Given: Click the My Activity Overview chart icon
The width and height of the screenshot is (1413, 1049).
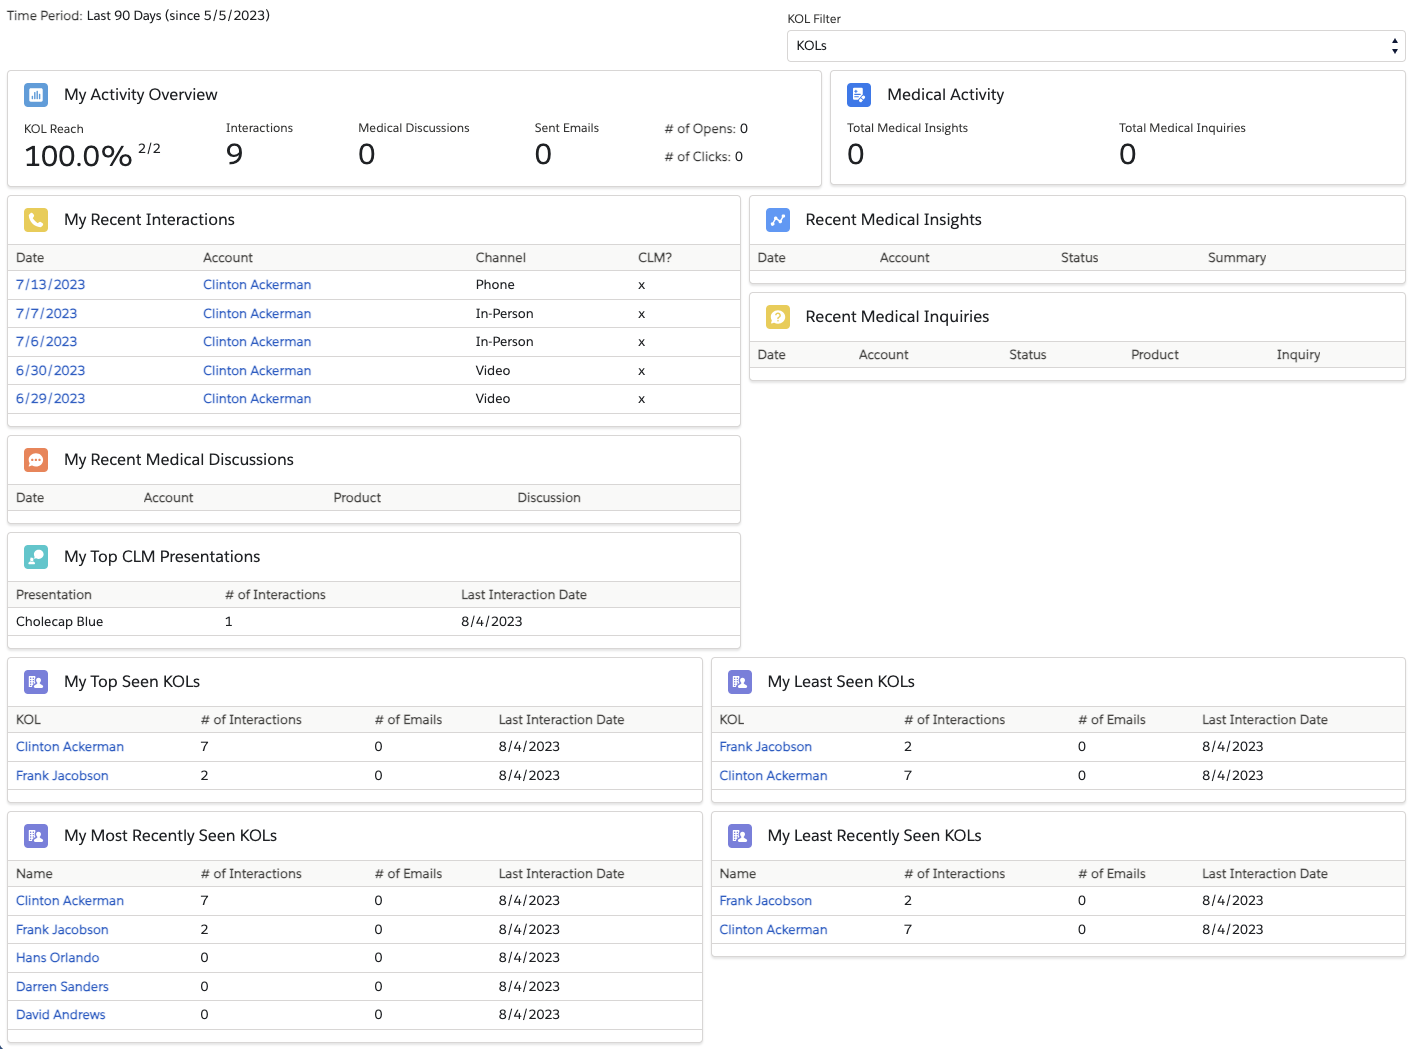Looking at the screenshot, I should tap(36, 95).
